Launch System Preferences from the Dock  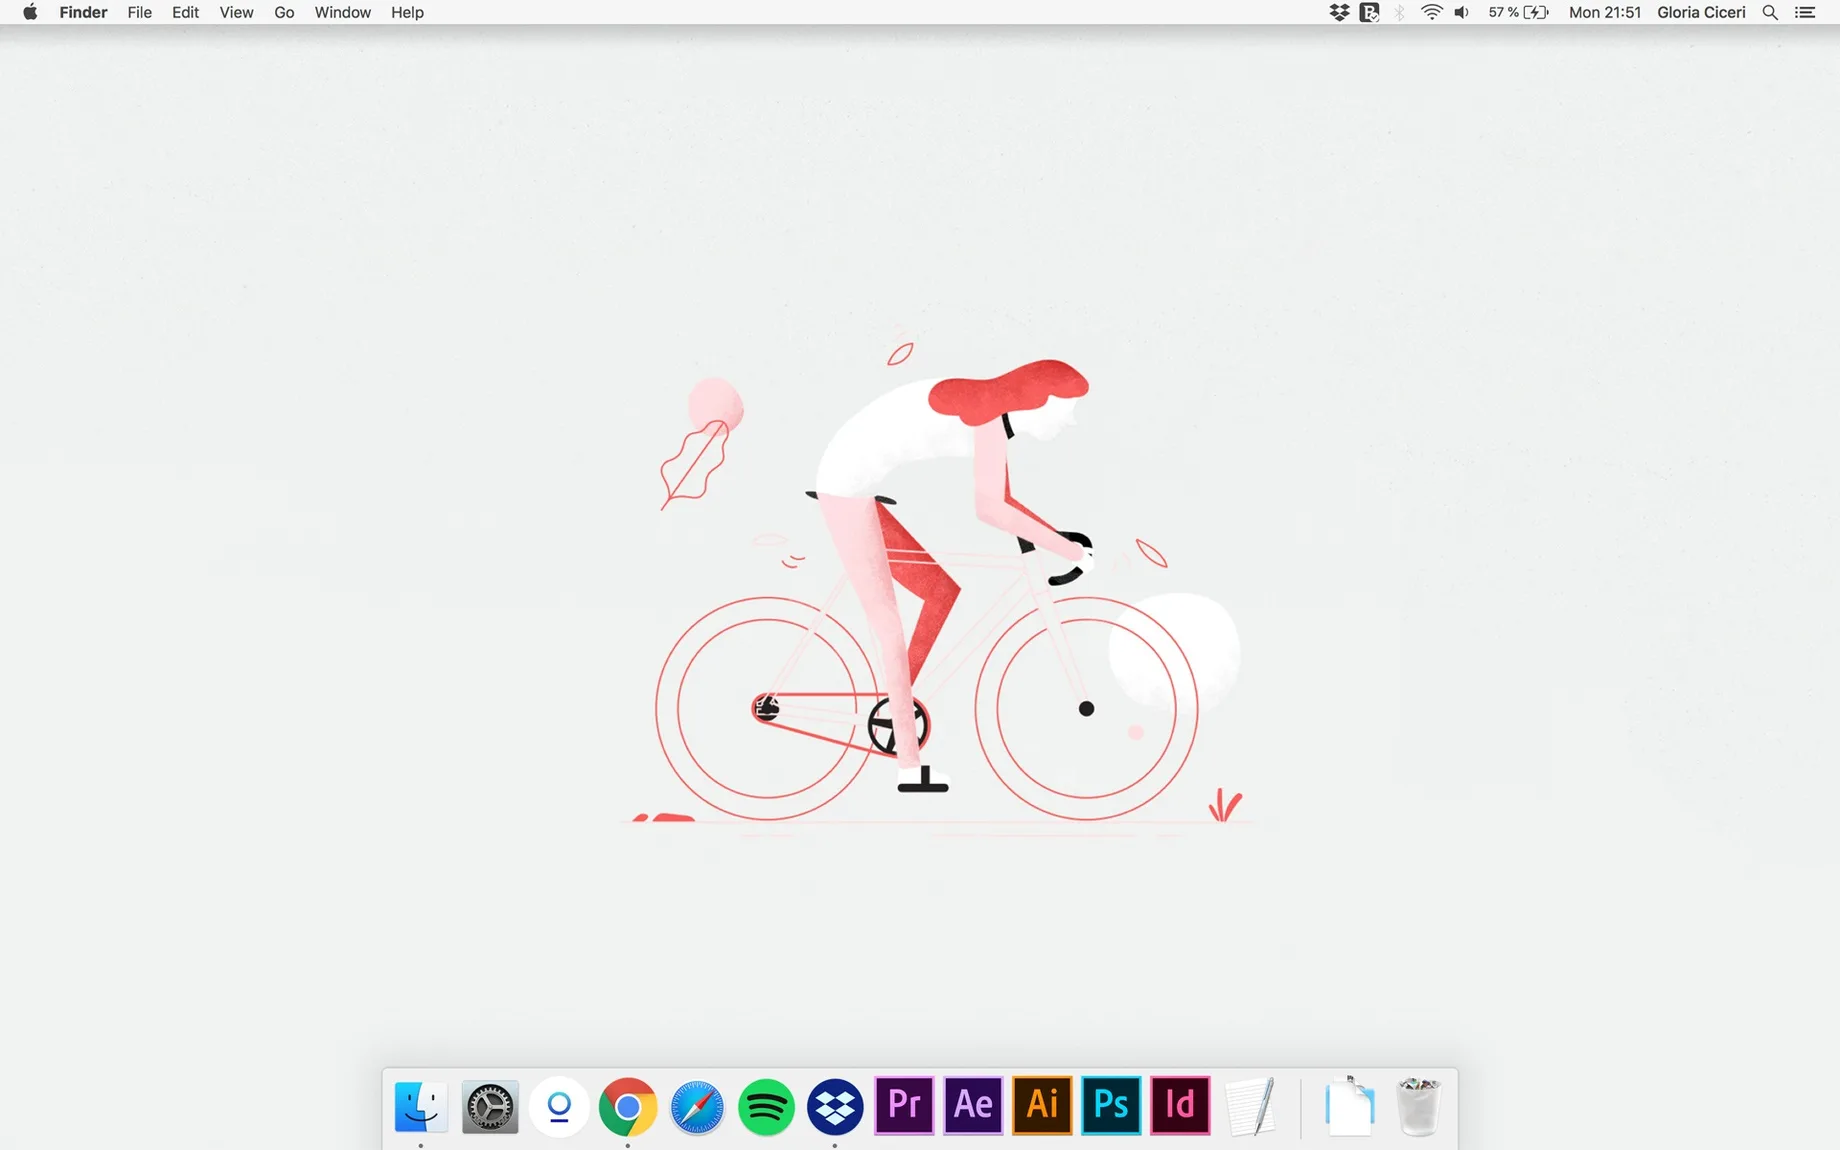(490, 1106)
